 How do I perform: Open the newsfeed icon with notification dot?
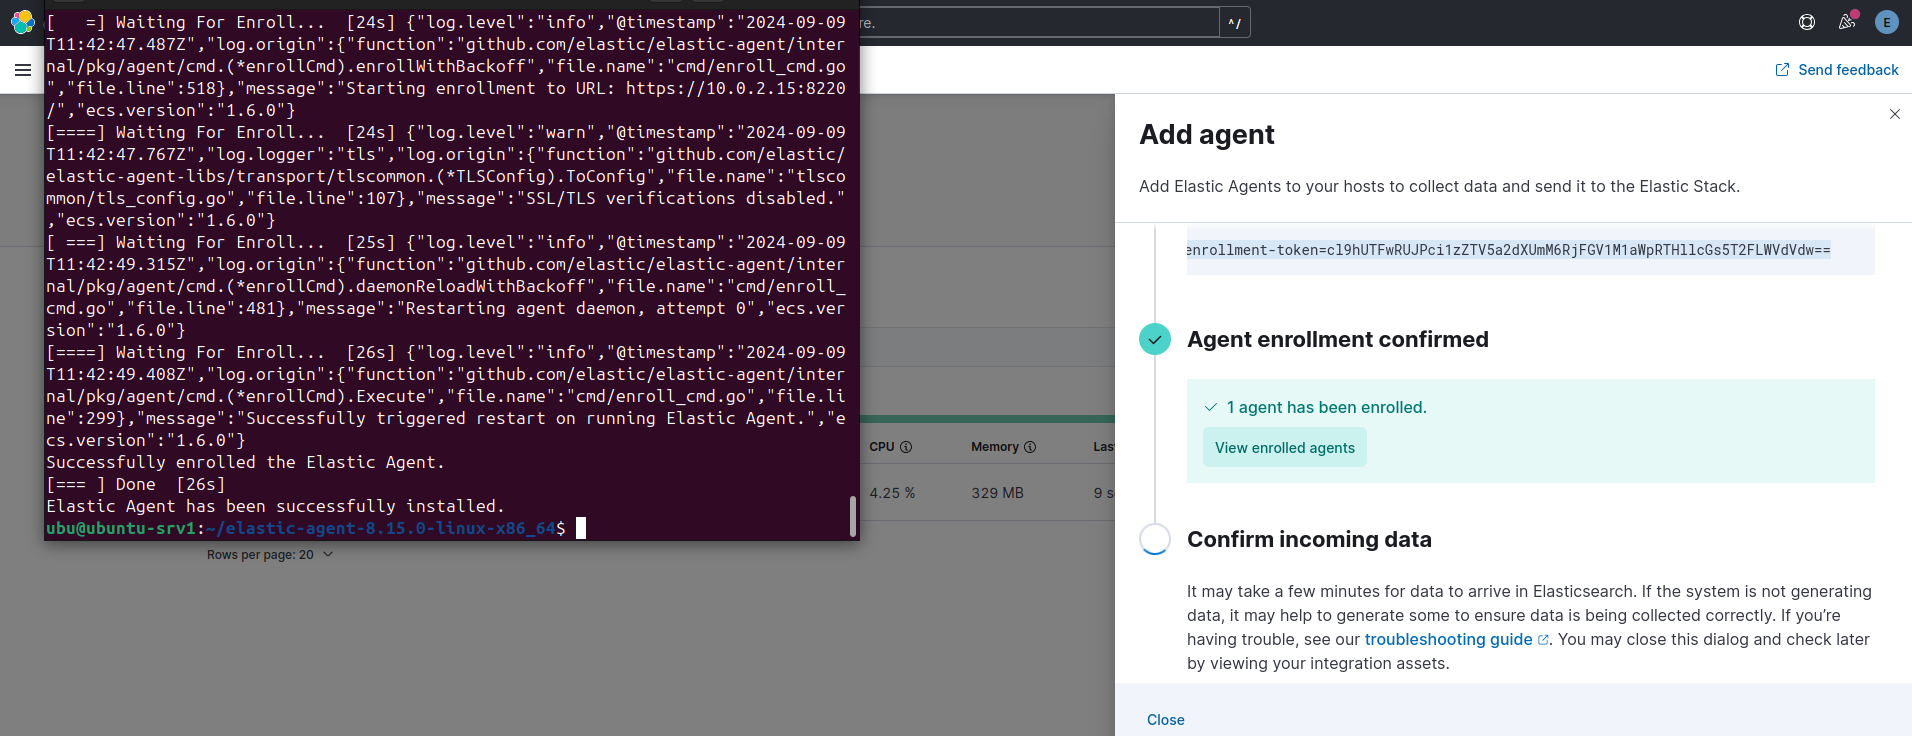tap(1847, 22)
